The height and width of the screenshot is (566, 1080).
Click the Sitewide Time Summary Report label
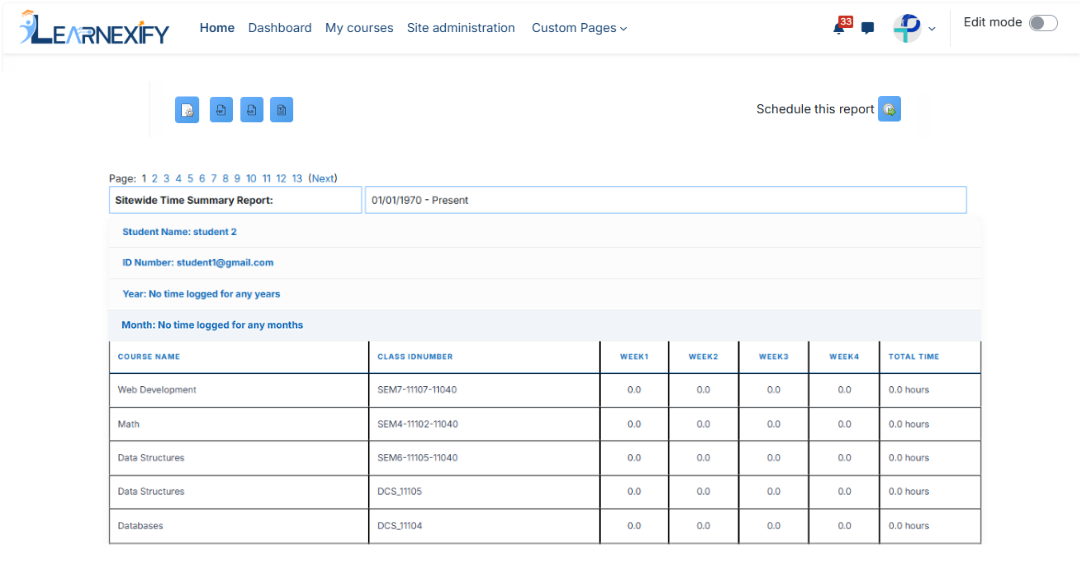(x=194, y=200)
